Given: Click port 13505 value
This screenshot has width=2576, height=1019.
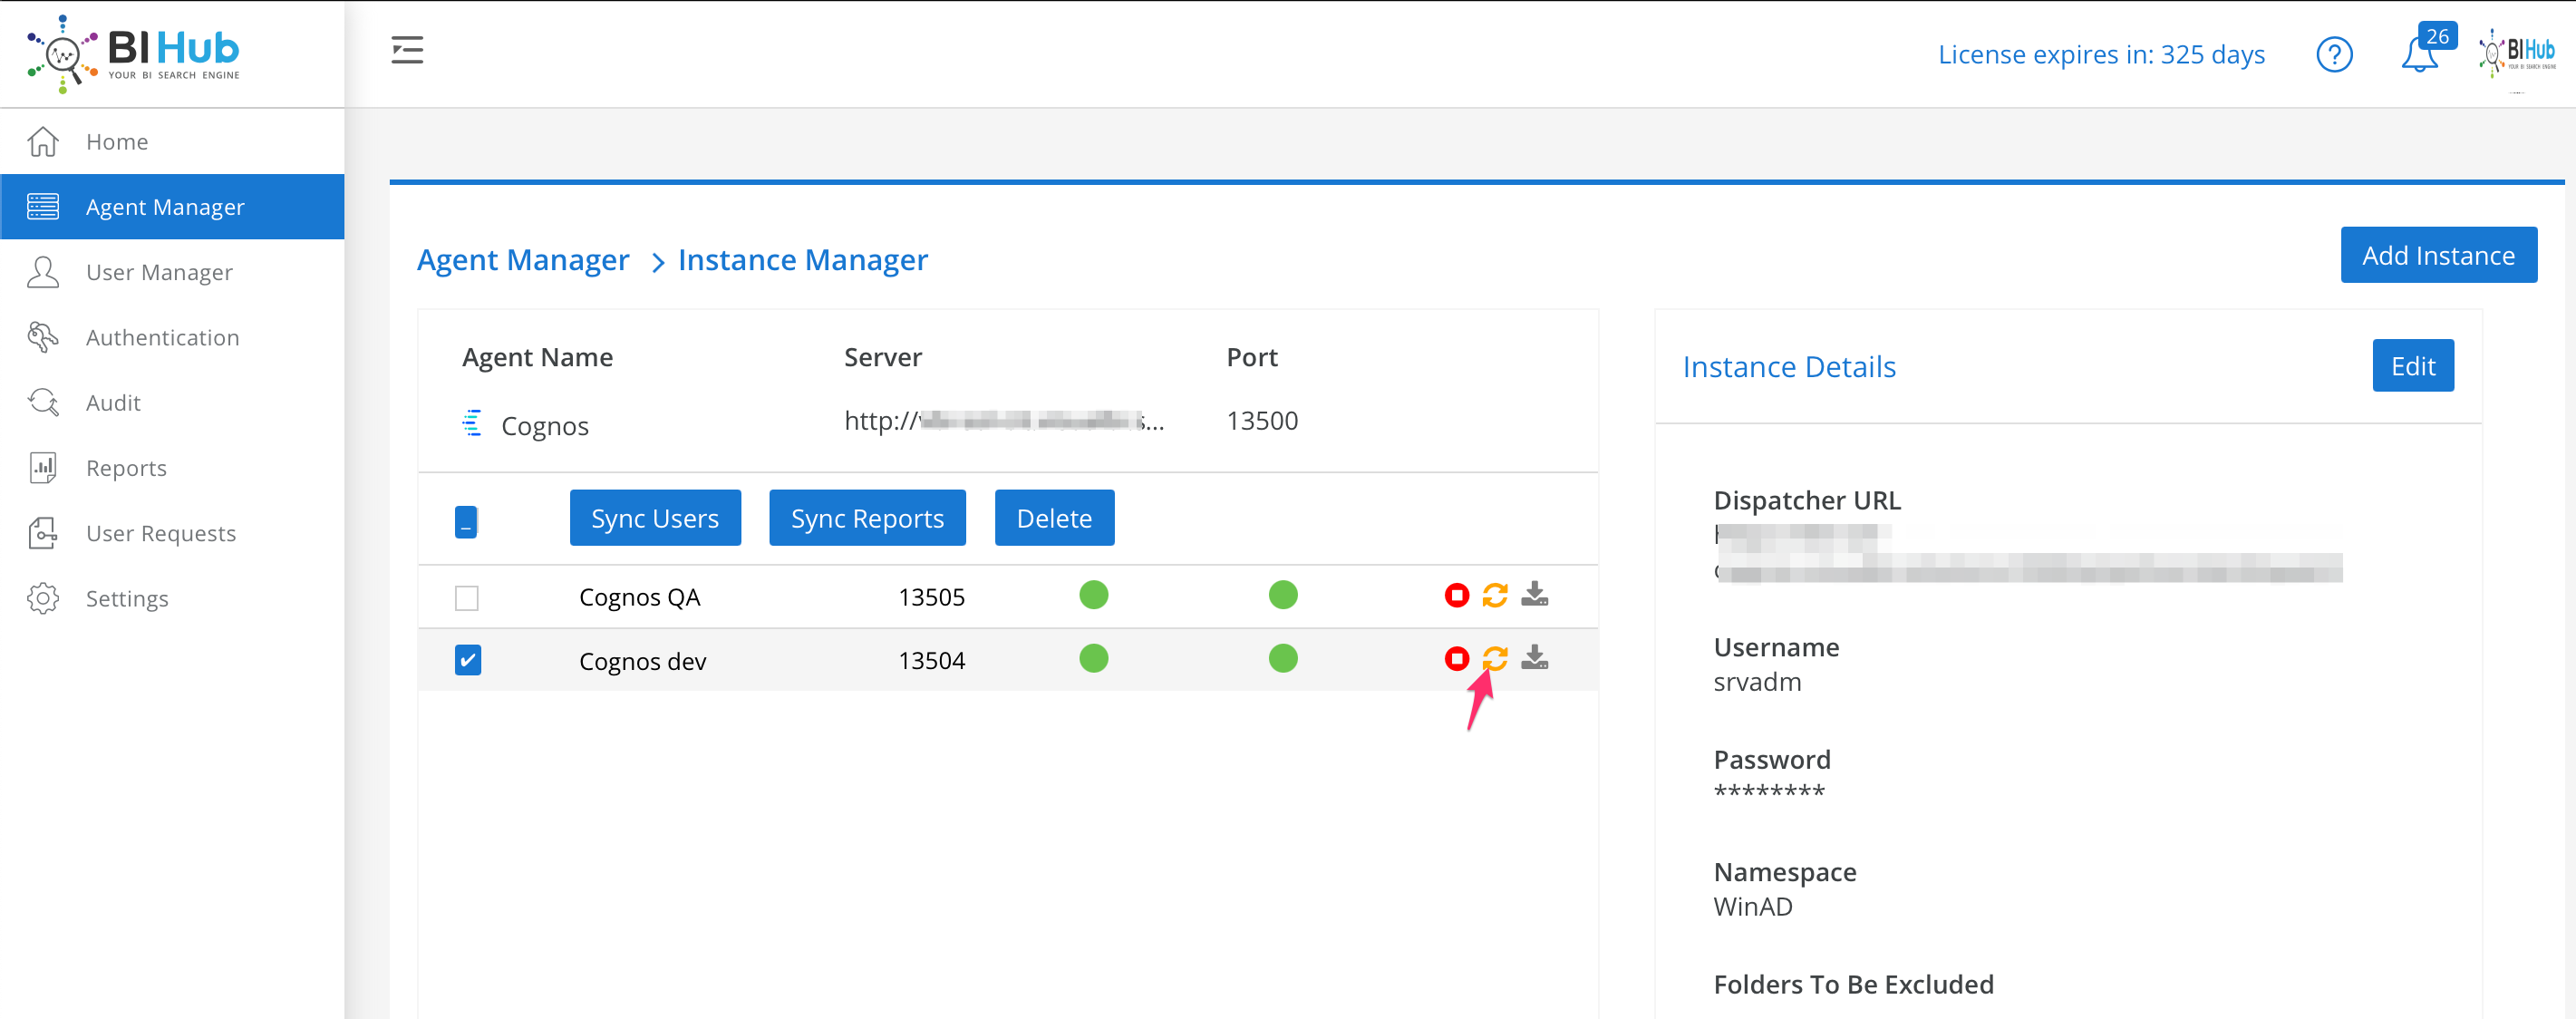Looking at the screenshot, I should (x=931, y=597).
